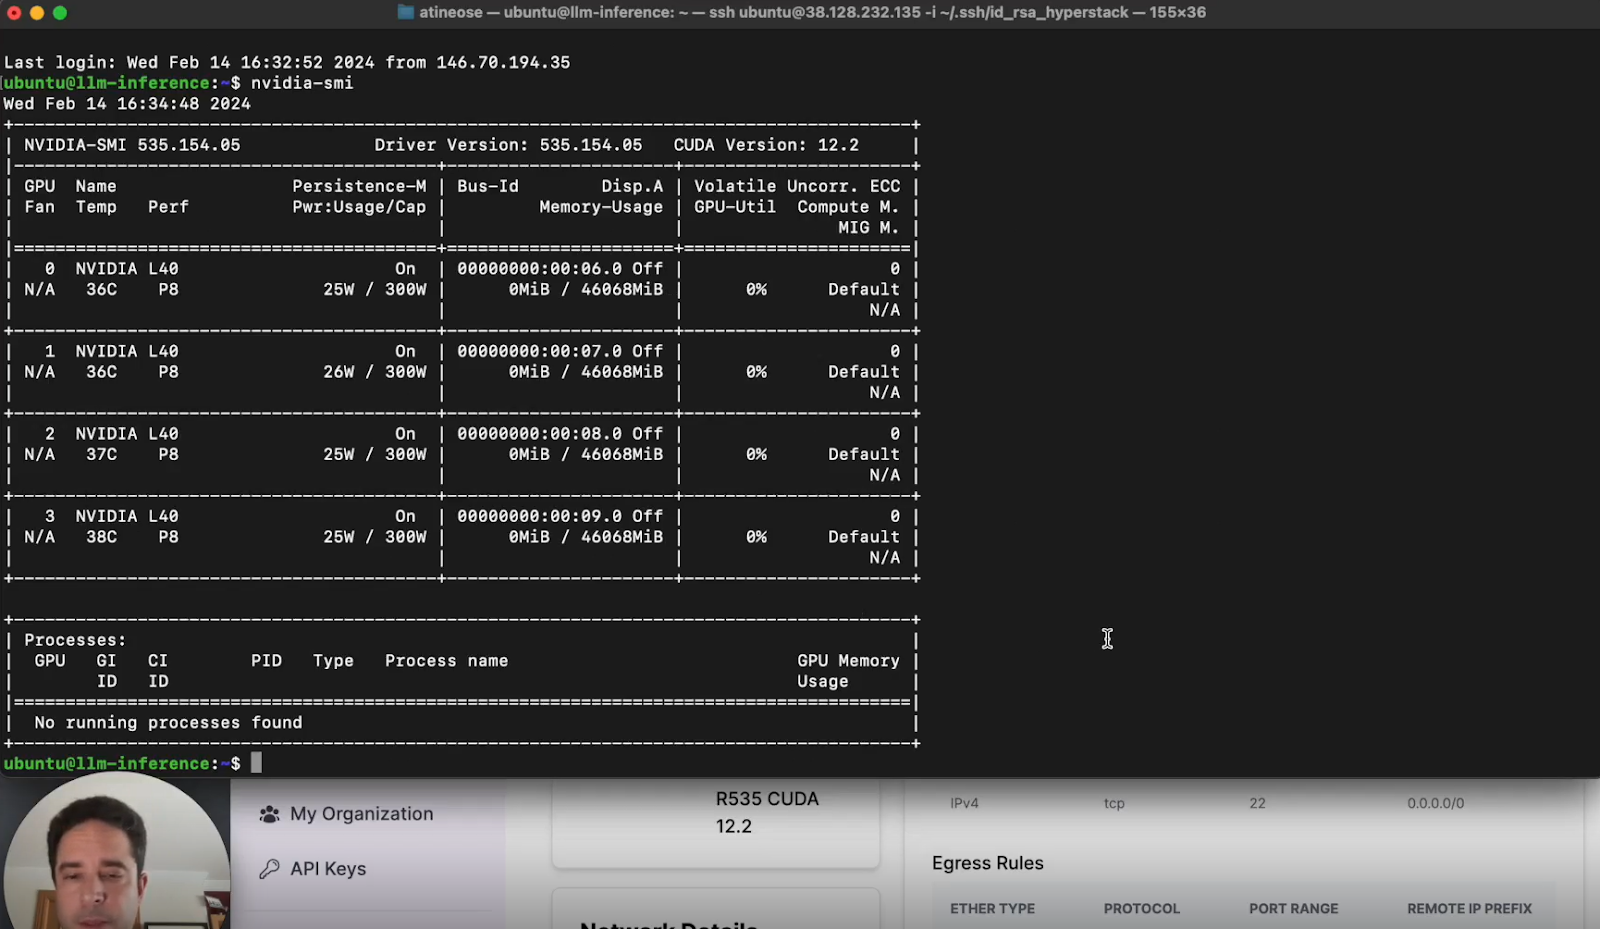Viewport: 1600px width, 929px height.
Task: Click '38C' temperature of GPU 3
Action: point(101,537)
